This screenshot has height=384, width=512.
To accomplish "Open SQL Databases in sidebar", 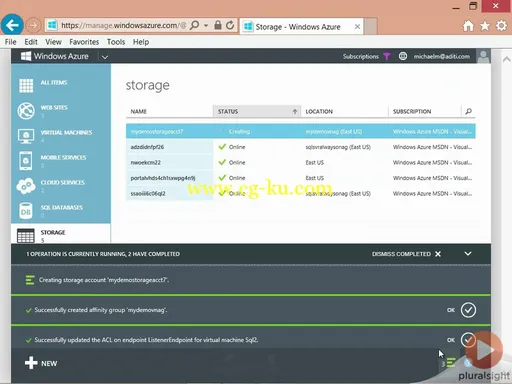I will 61,210.
